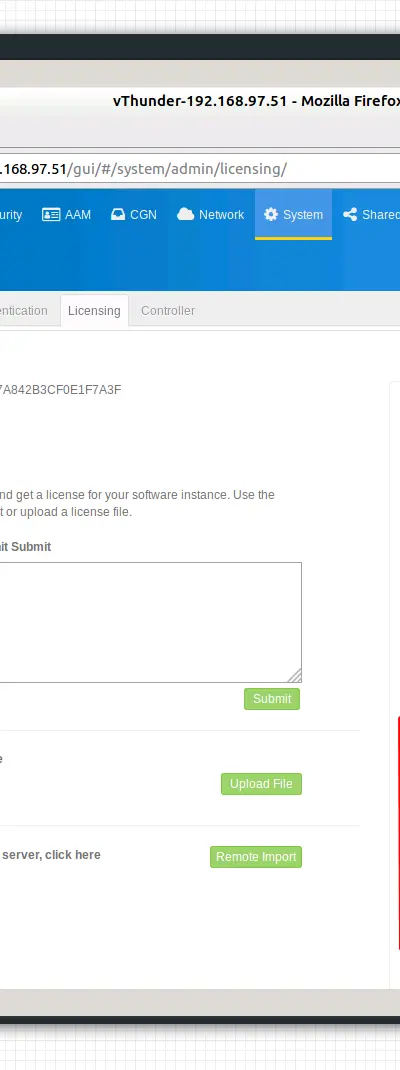This screenshot has width=400, height=1070.
Task: Open the partially visible Security menu
Action: [11, 214]
